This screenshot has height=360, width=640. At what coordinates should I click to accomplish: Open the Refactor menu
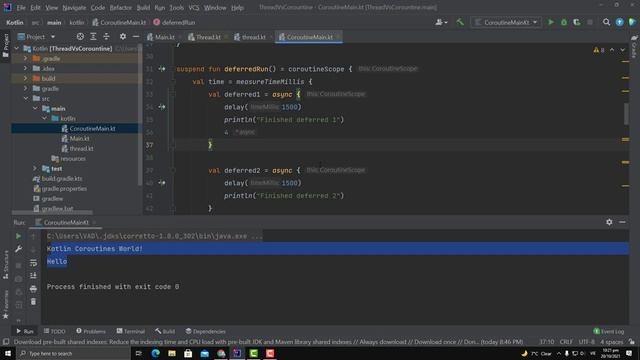pyautogui.click(x=121, y=7)
